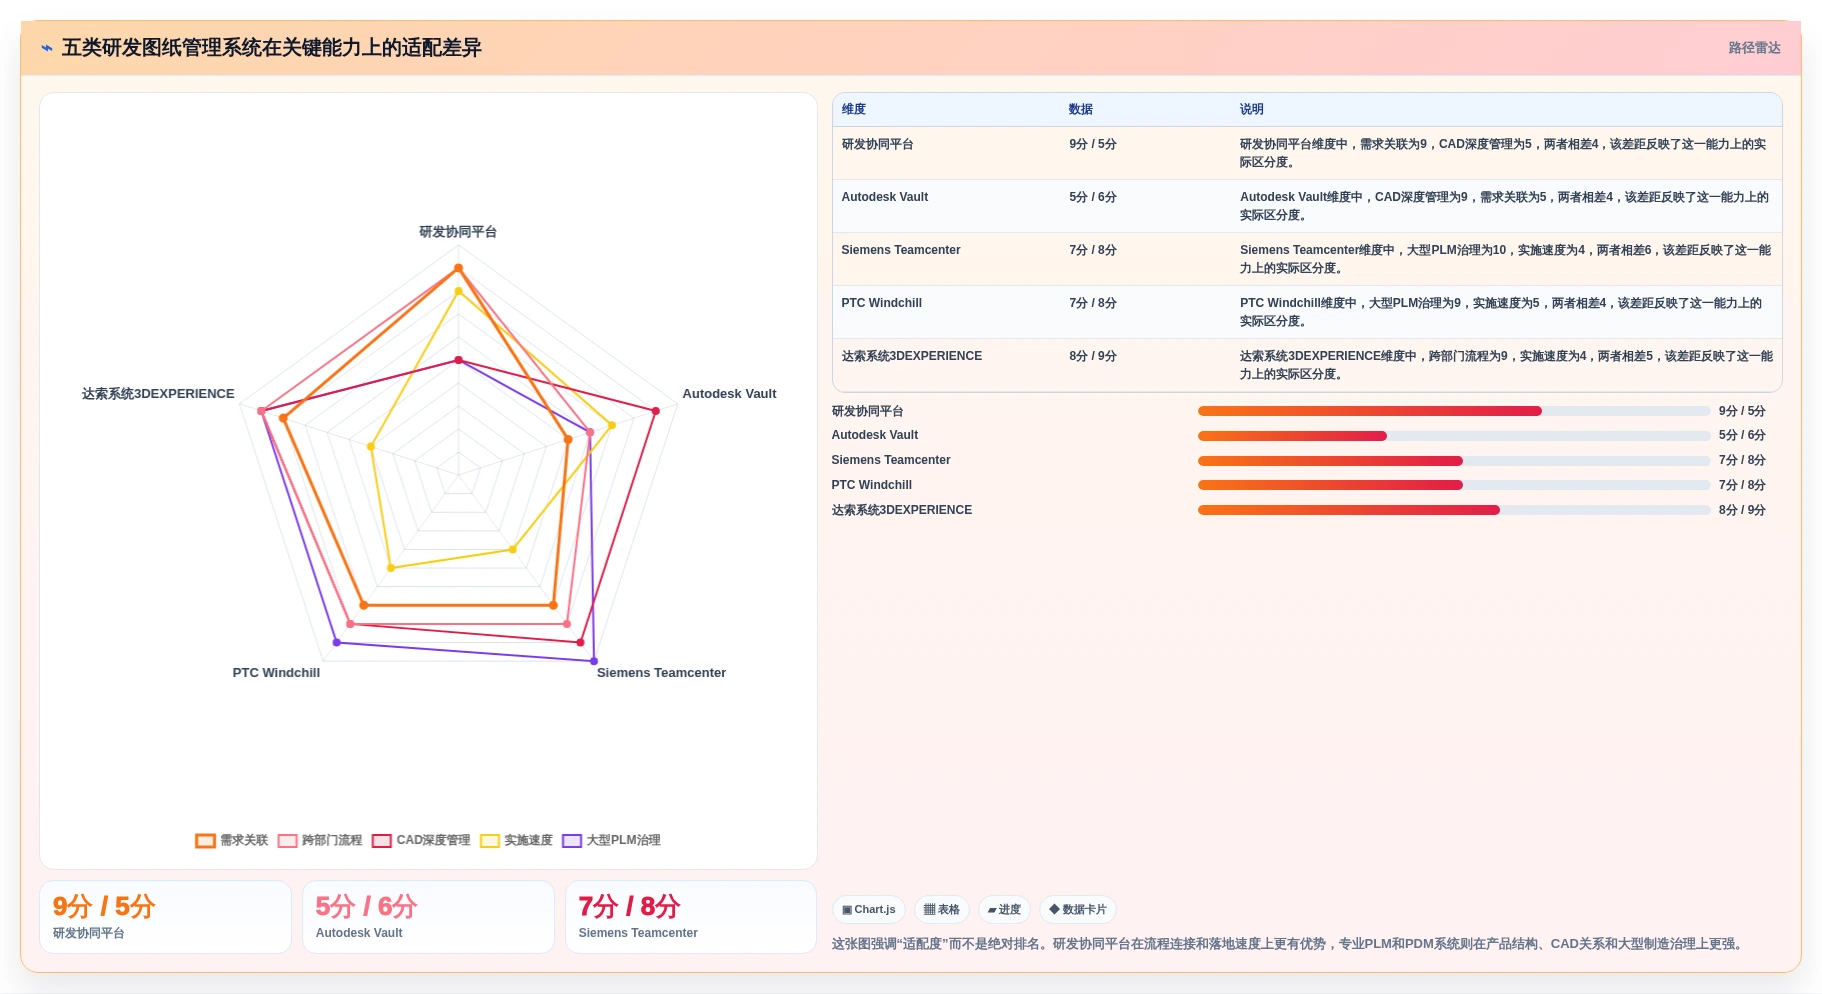This screenshot has height=994, width=1822.
Task: Click the 数据卡片 tag chip
Action: (1078, 910)
